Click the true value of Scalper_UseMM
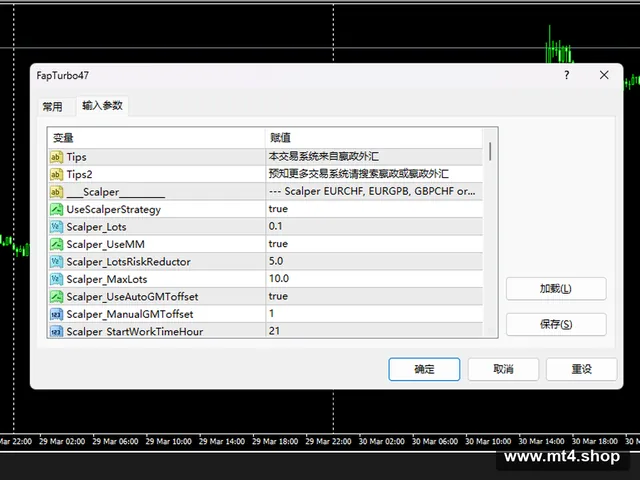The width and height of the screenshot is (640, 480). (278, 244)
